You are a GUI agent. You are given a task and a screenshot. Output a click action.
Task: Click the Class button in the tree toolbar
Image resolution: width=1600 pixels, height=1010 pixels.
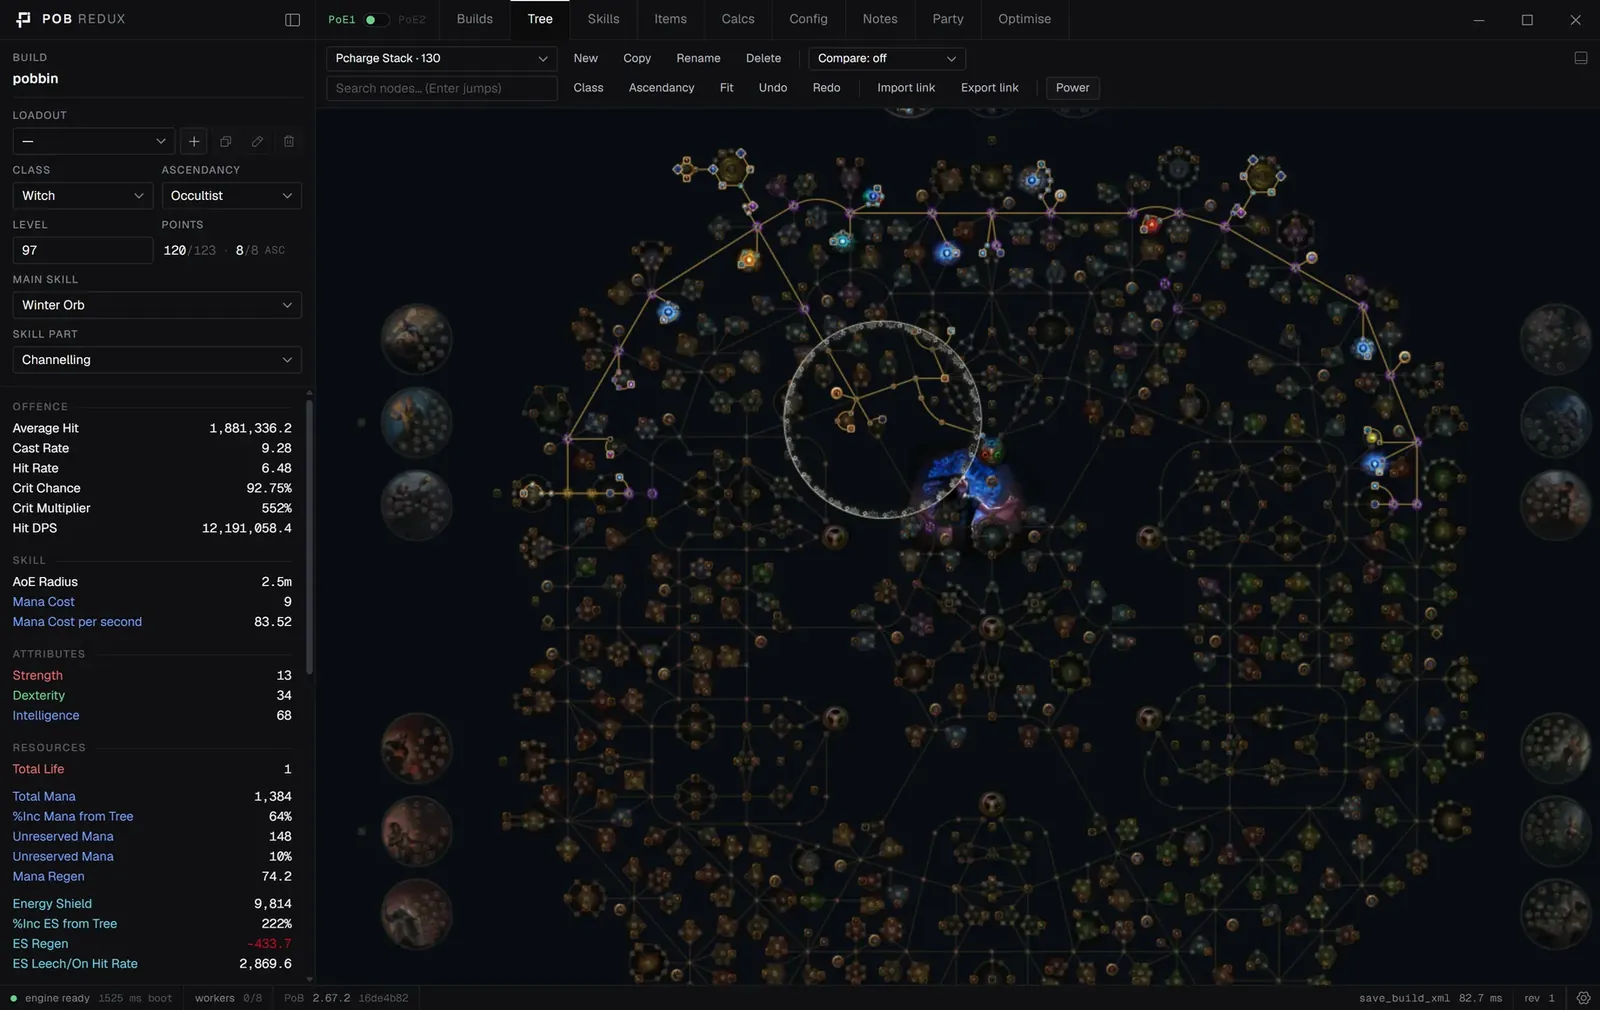point(588,88)
